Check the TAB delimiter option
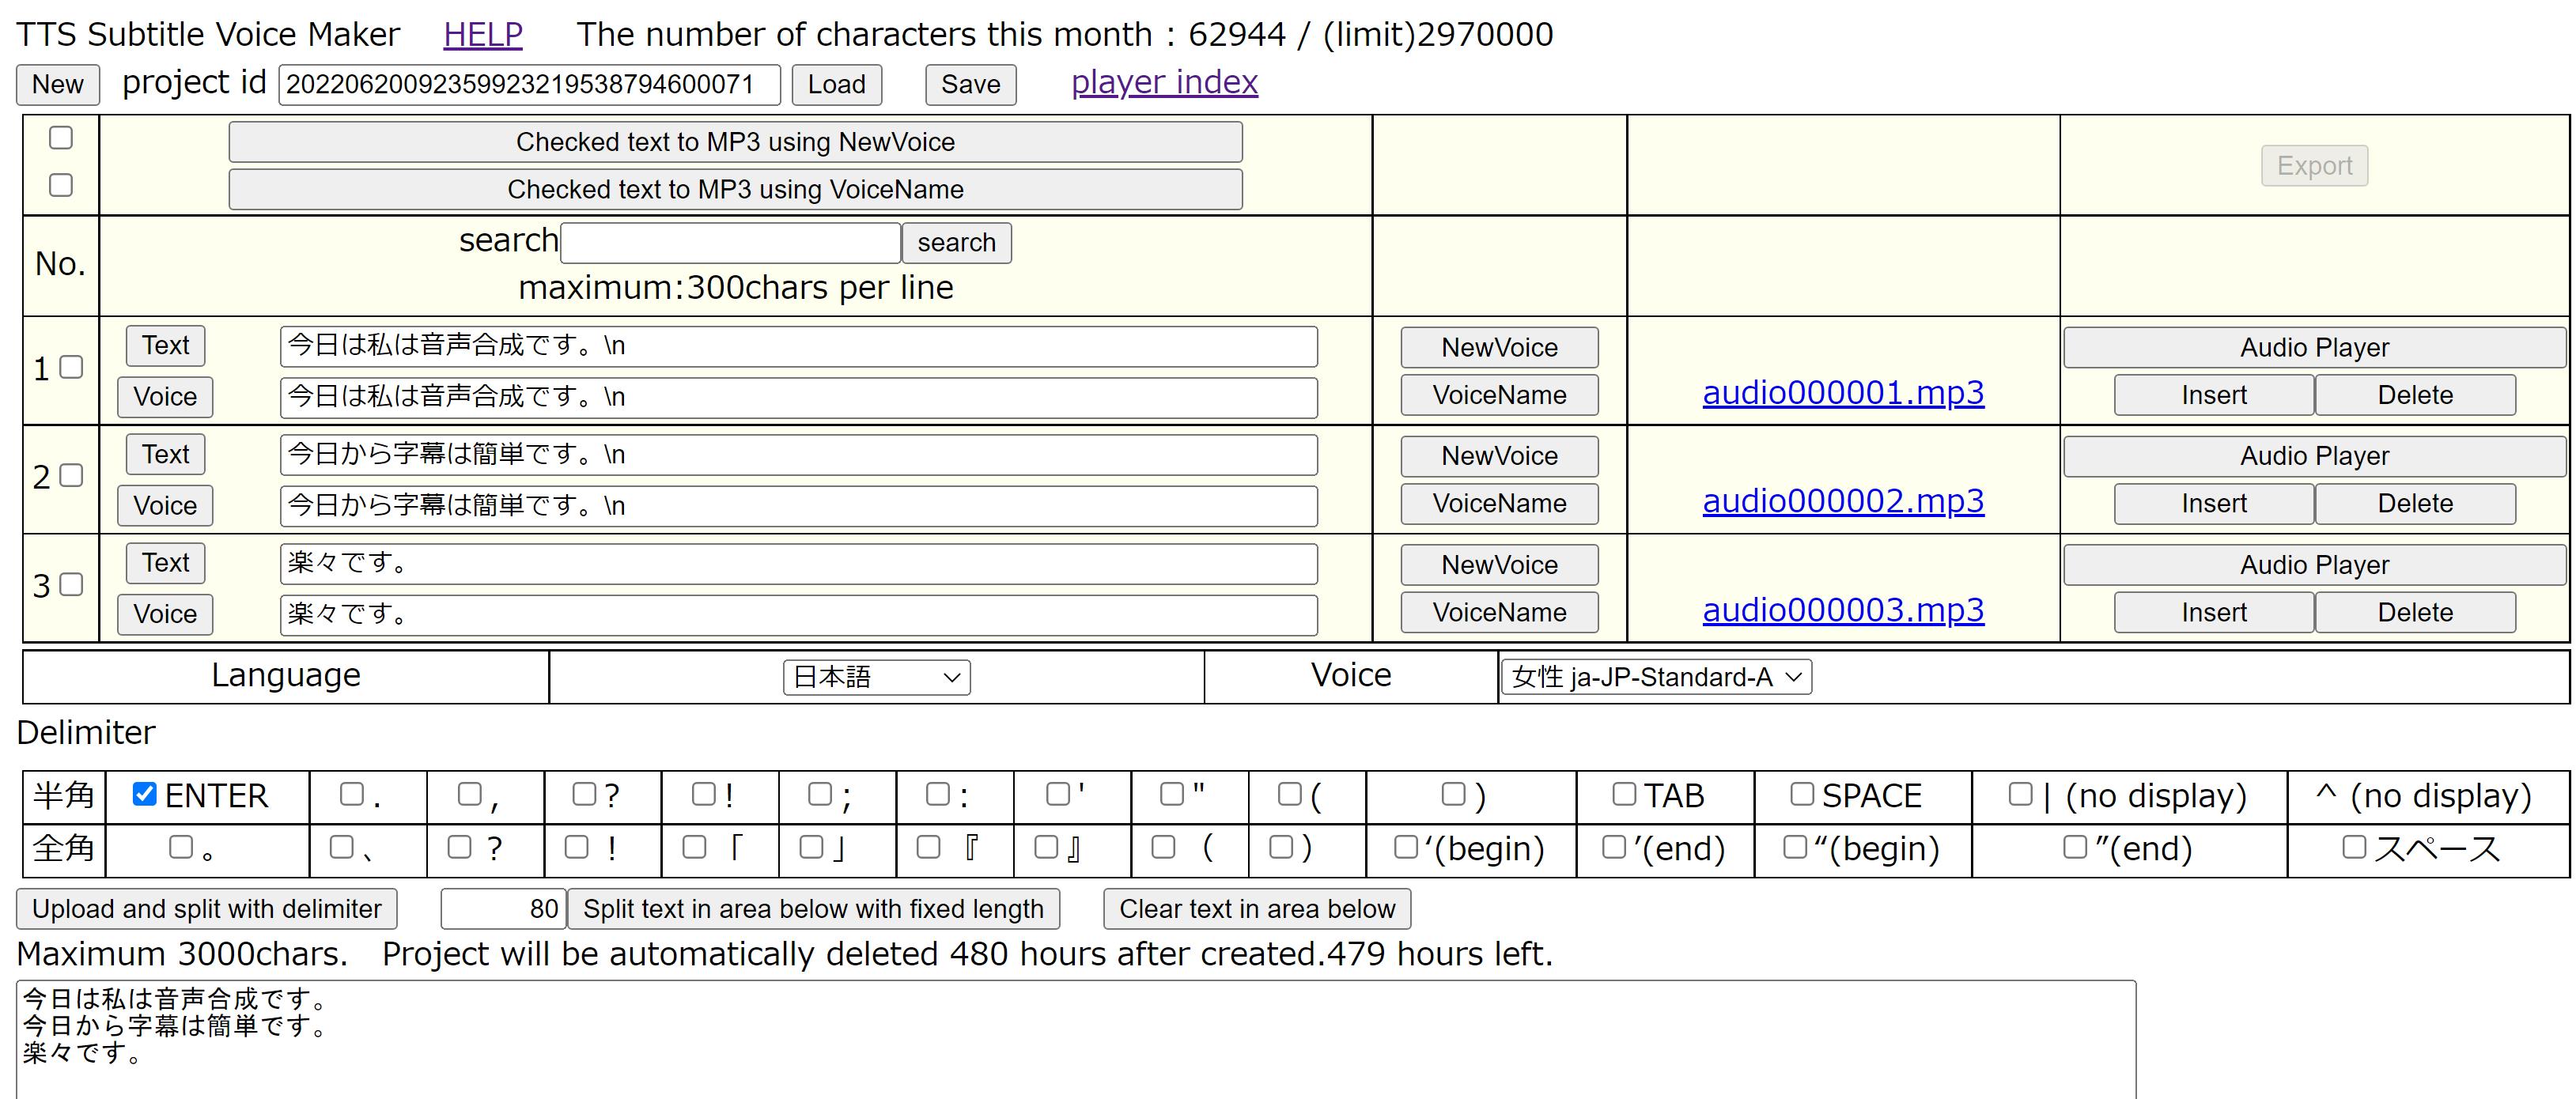 pos(1624,794)
